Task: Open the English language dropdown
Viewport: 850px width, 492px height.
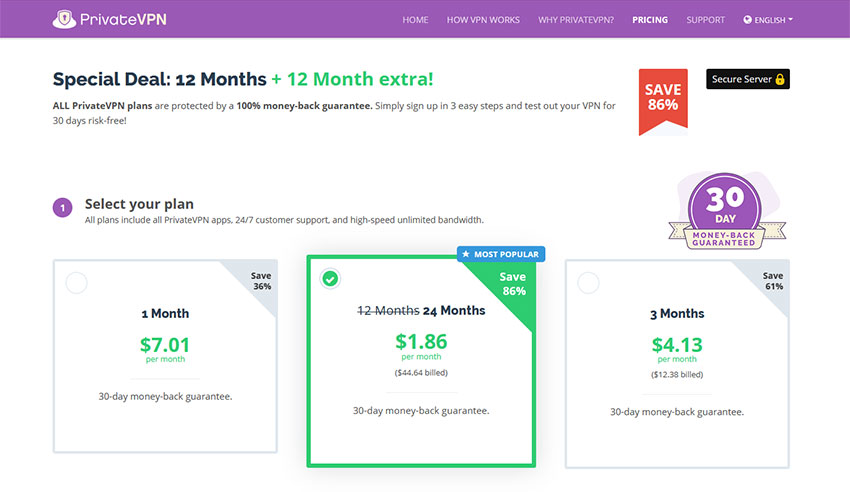Action: tap(768, 20)
